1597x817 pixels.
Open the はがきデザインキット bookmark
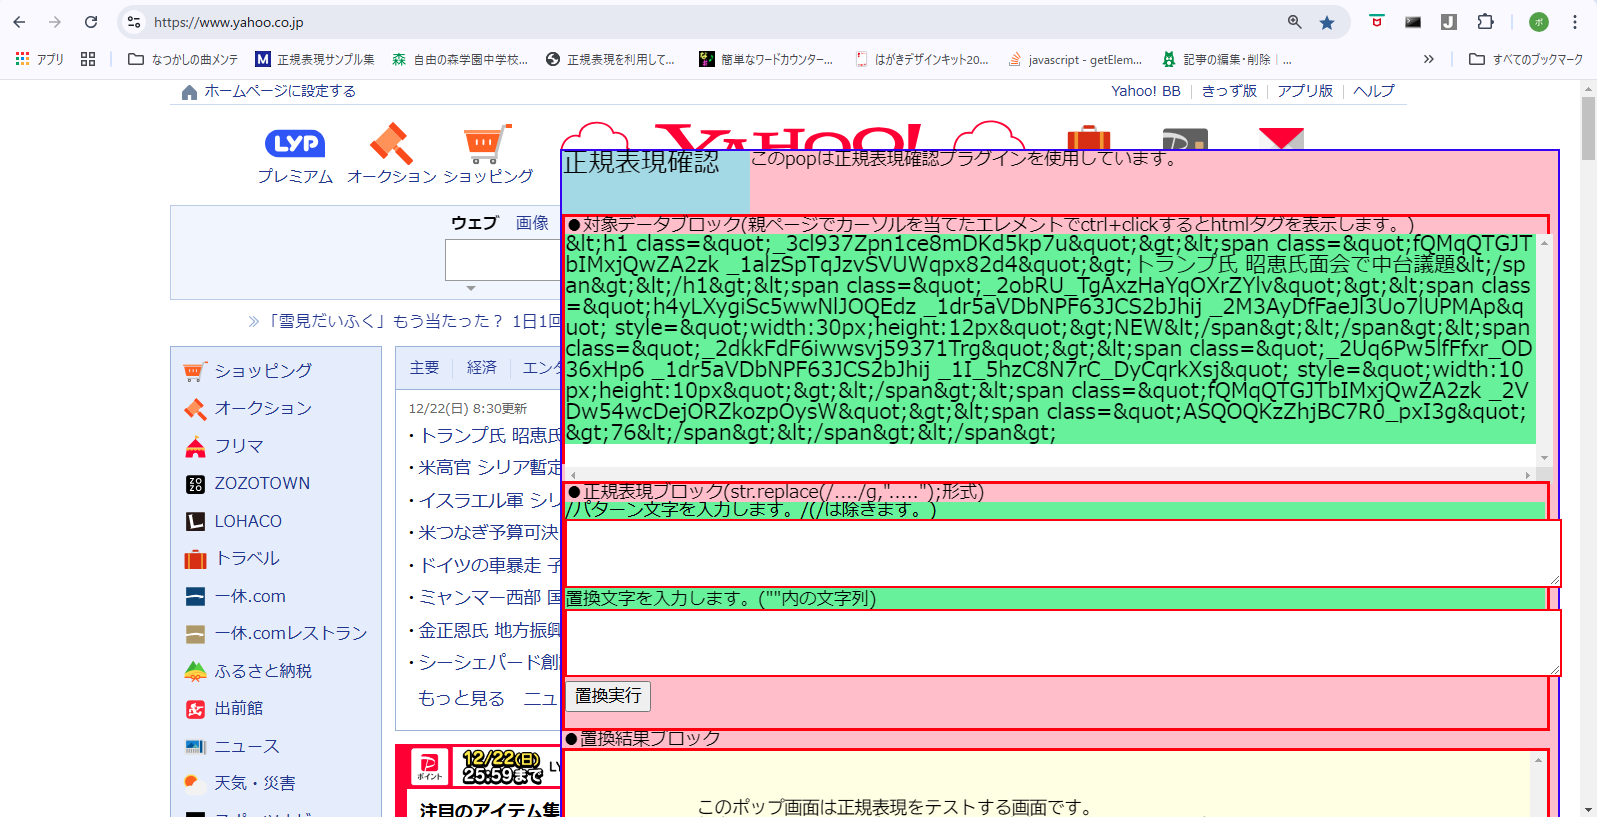921,59
